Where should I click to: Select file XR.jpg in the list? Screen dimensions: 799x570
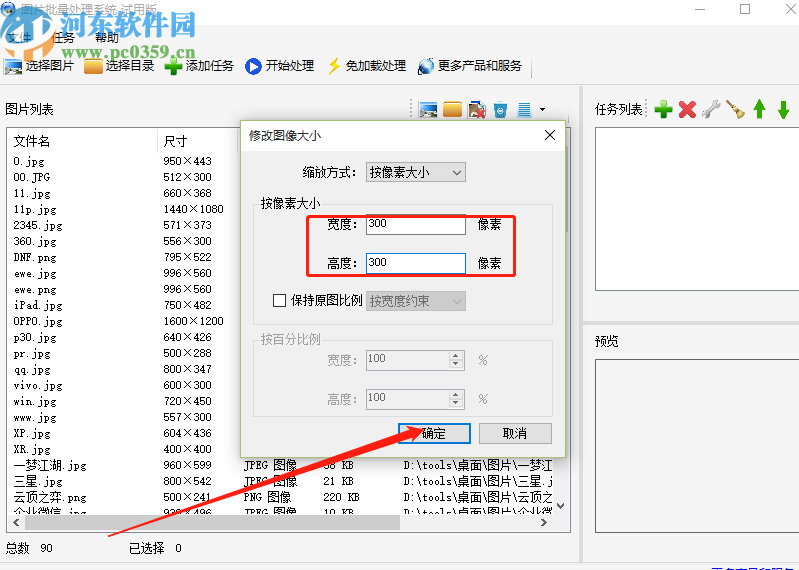tap(32, 449)
